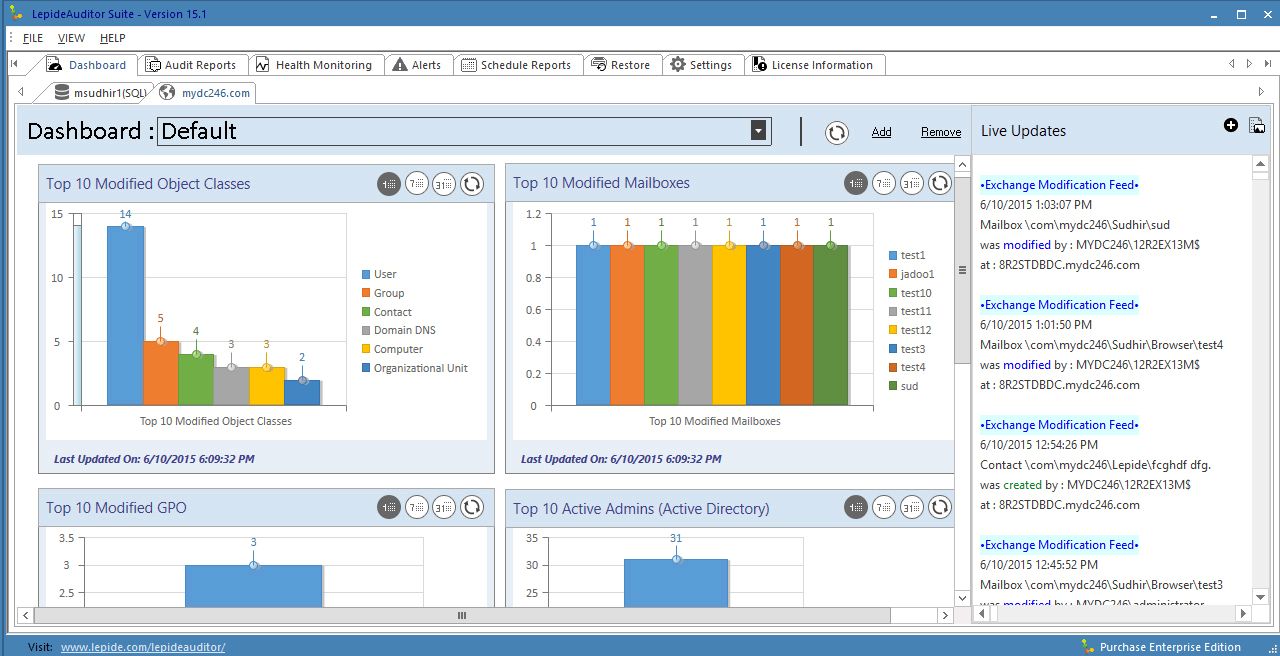Open the Dashboard selection dropdown arrow
This screenshot has height=656, width=1280.
coord(759,131)
